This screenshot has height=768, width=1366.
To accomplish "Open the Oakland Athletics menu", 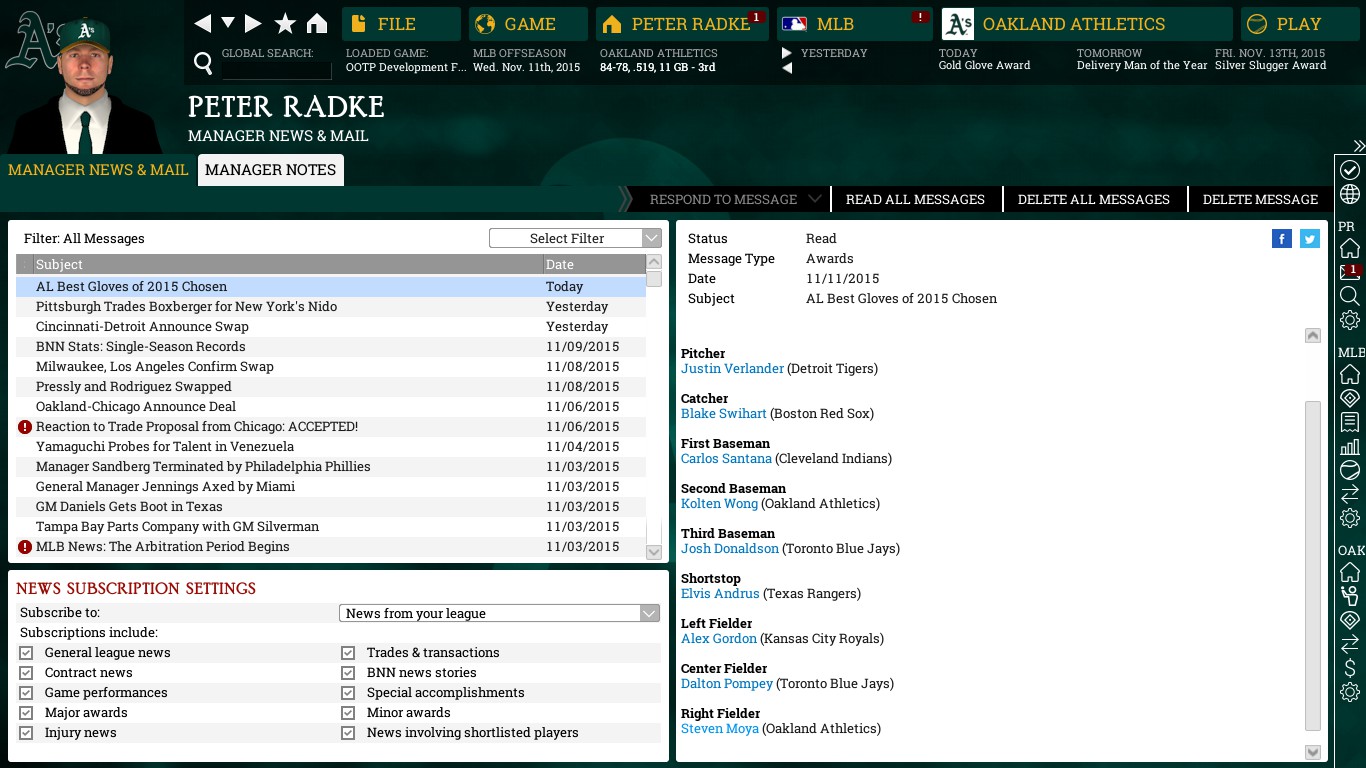I will 1087,24.
